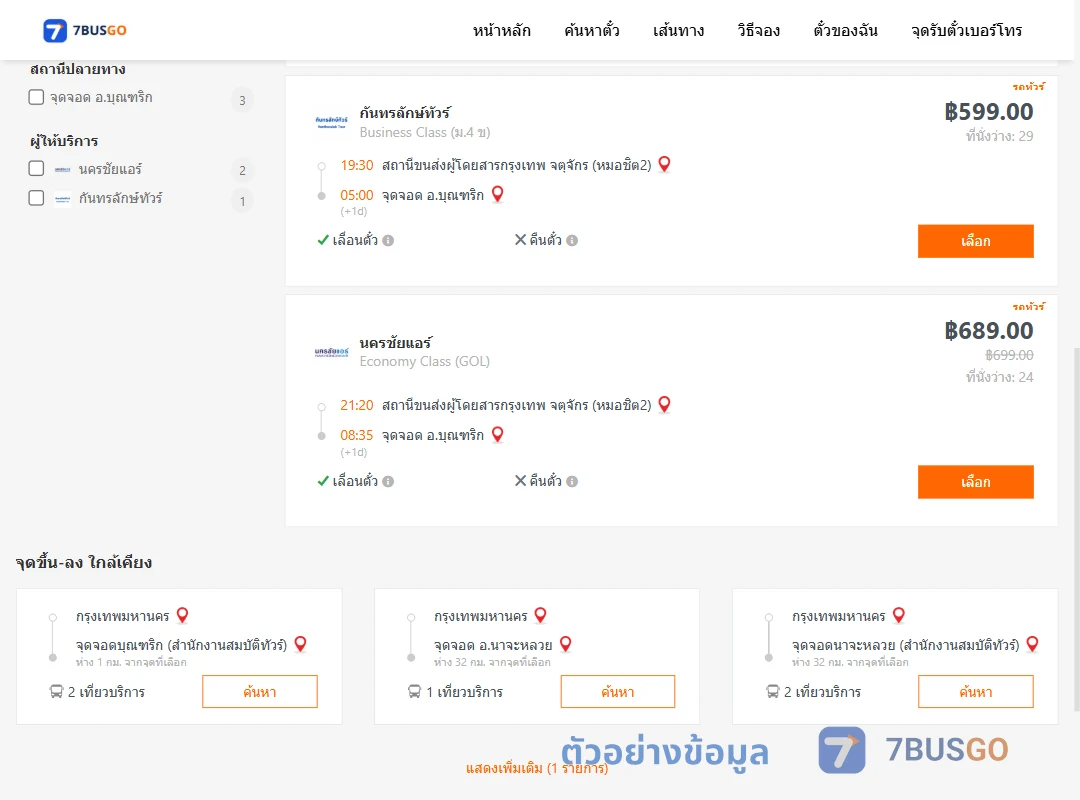Select the ฿689.00 นครชัยแอร์ trip
The height and width of the screenshot is (800, 1080).
975,482
